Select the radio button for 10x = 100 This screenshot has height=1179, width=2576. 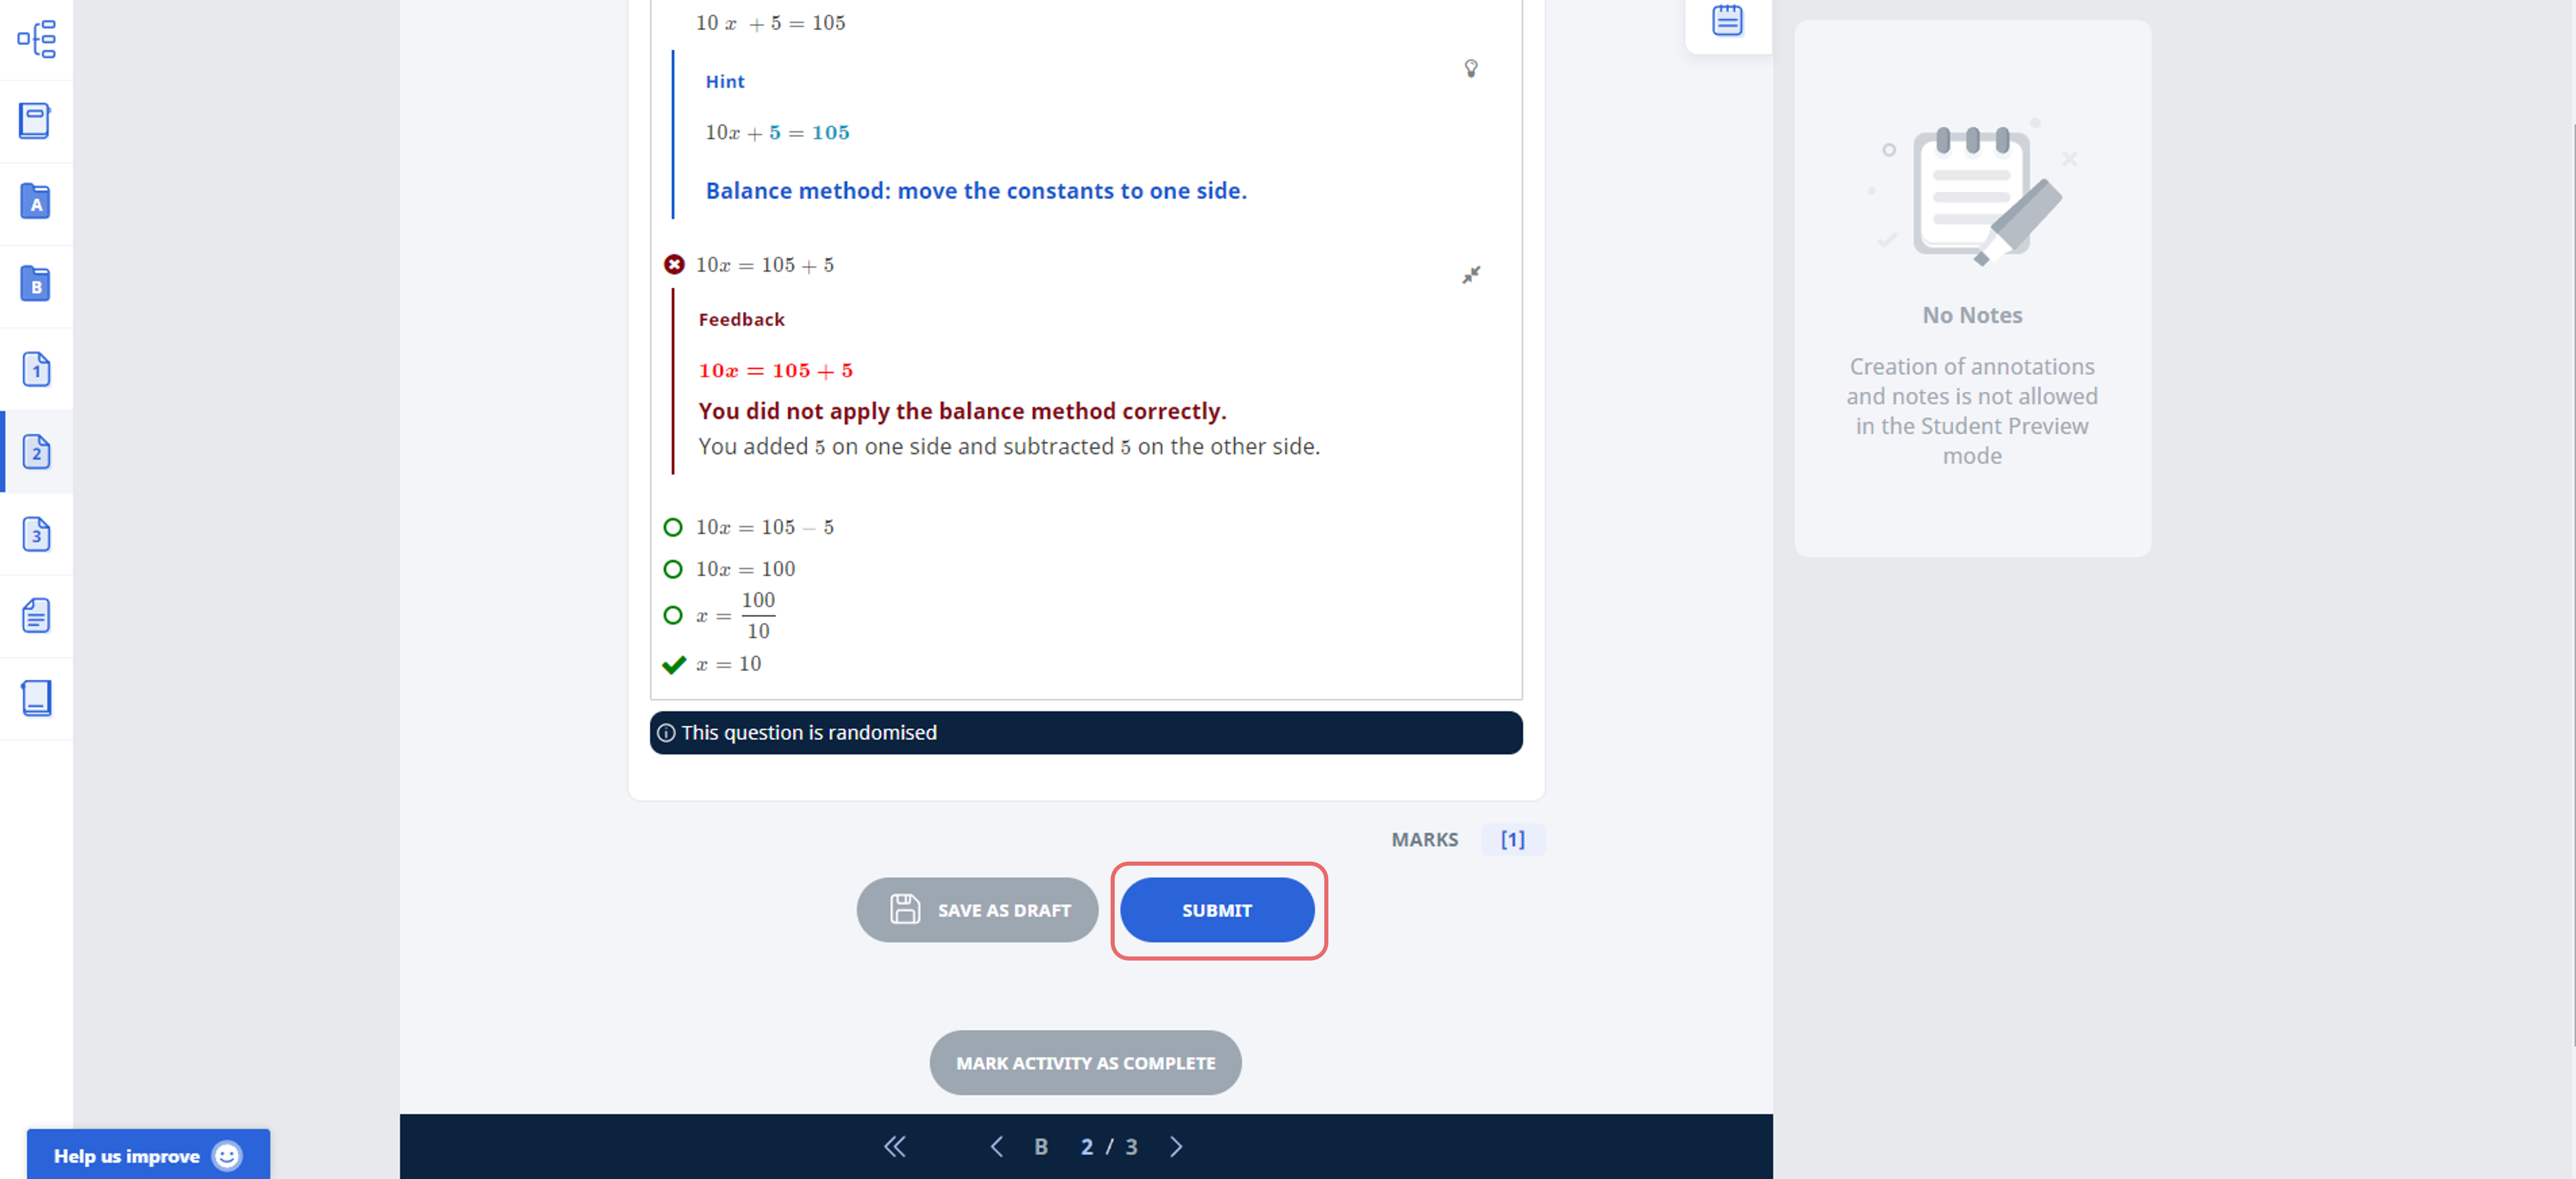pyautogui.click(x=674, y=568)
